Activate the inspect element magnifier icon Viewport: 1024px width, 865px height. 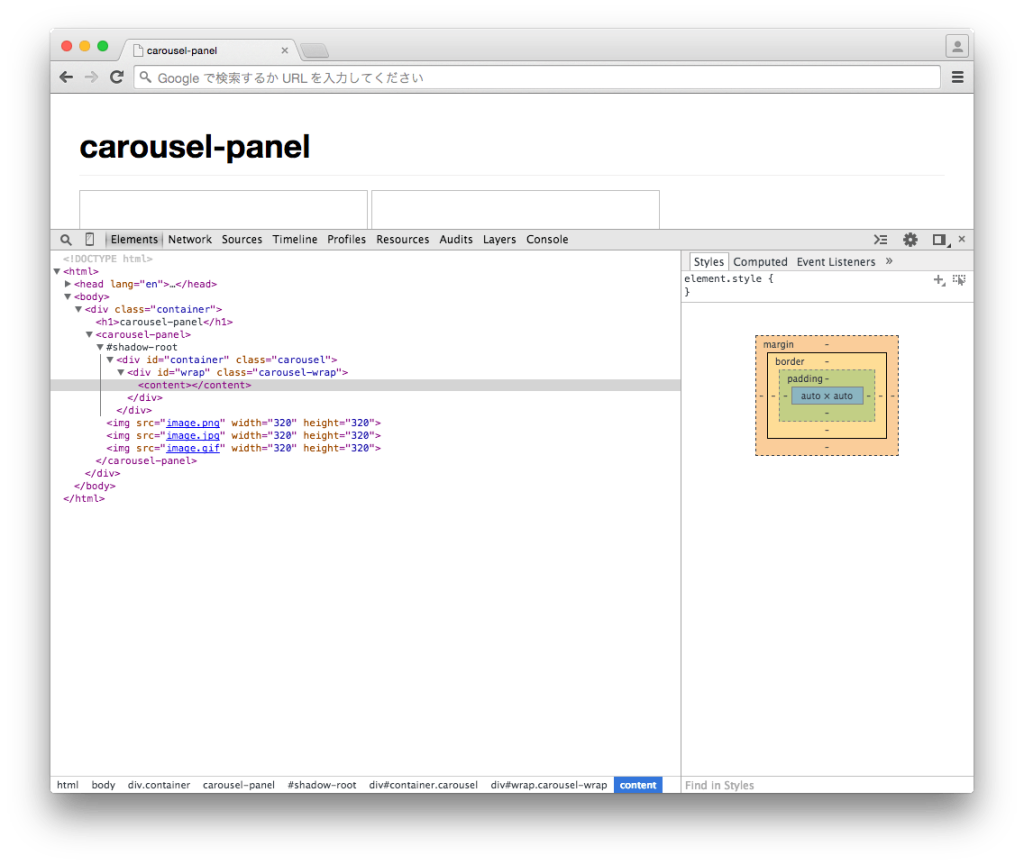point(66,239)
